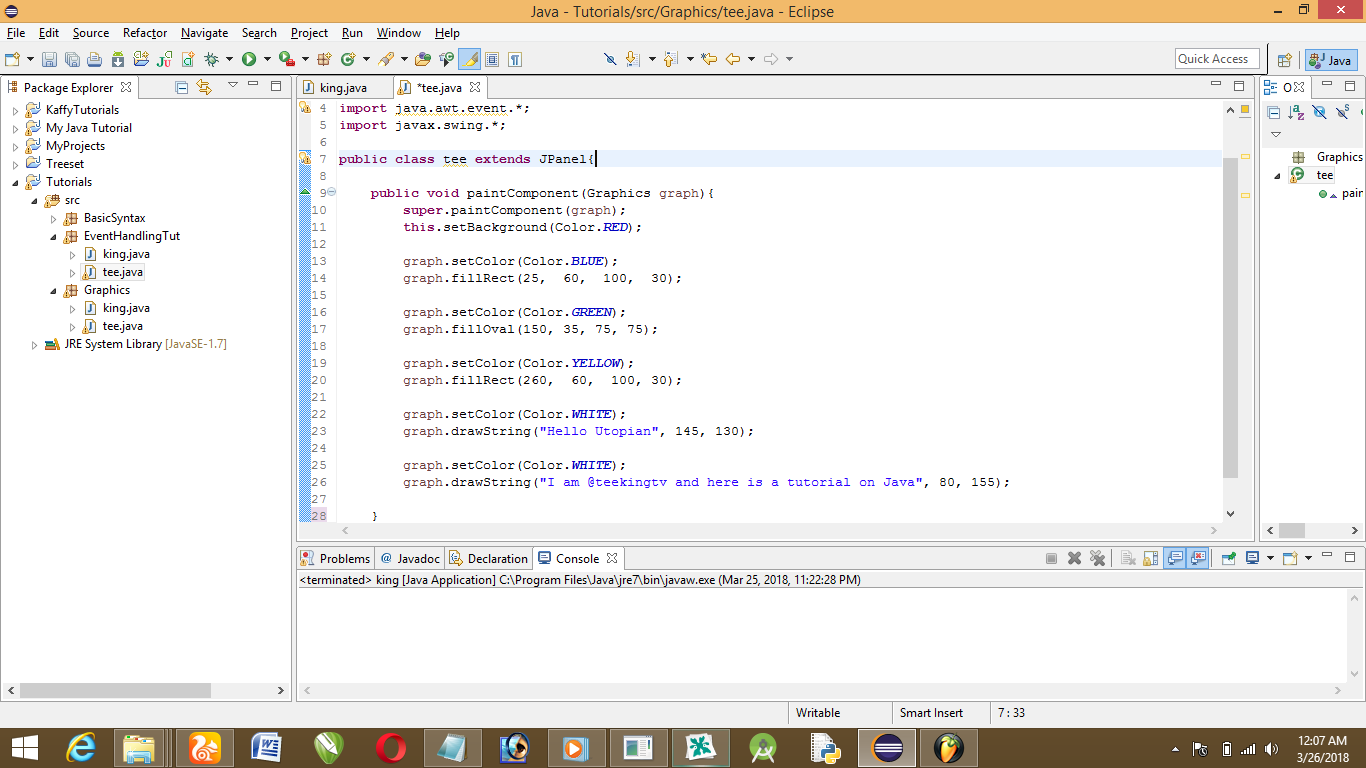Switch to the king.java editor tab
Viewport: 1366px width, 768px height.
(342, 88)
